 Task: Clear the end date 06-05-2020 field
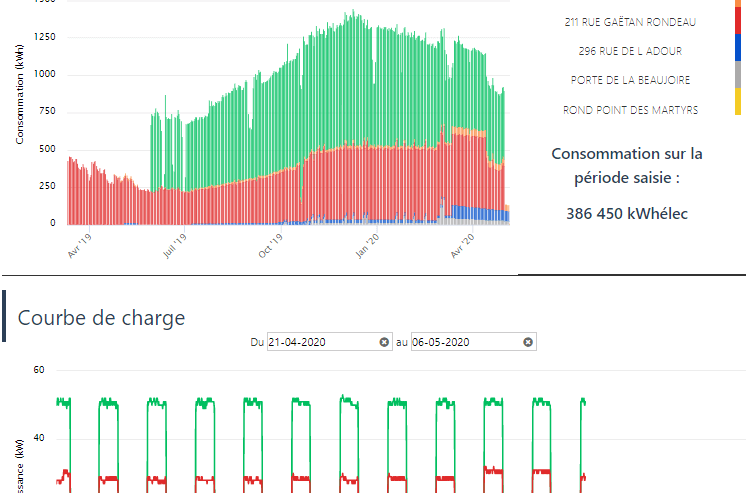528,342
